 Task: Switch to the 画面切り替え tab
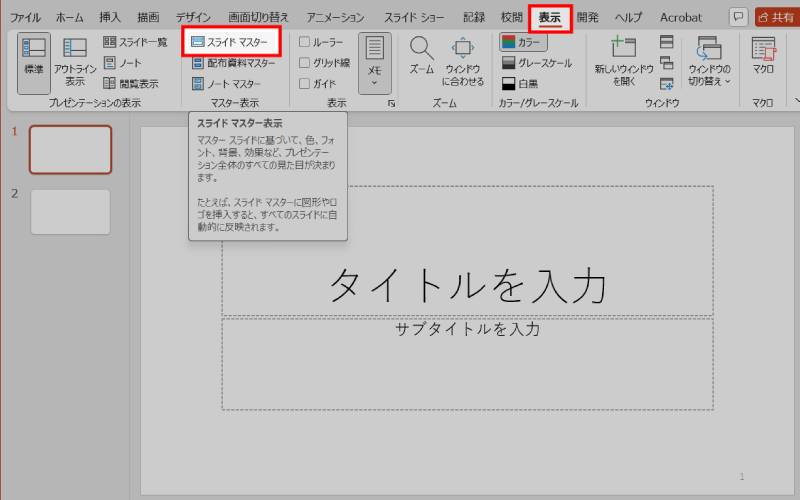pos(258,17)
